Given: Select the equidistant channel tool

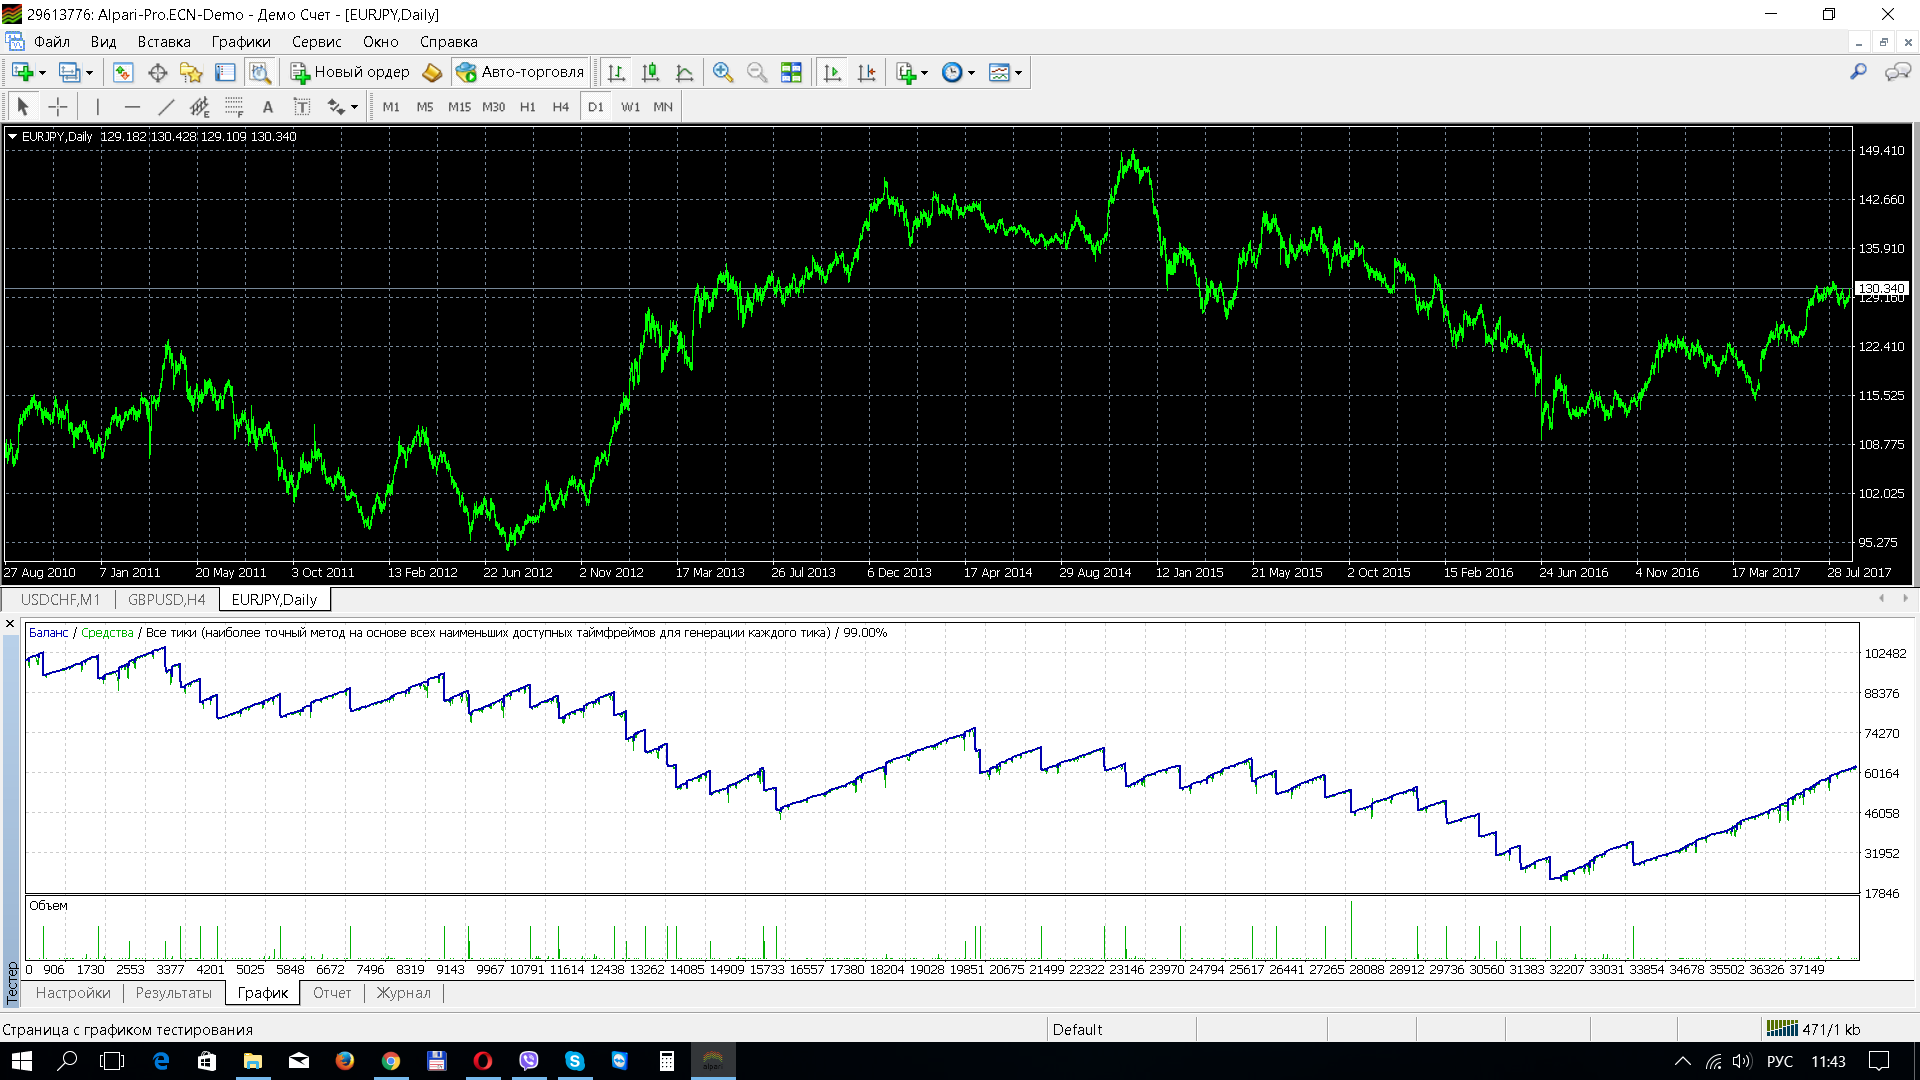Looking at the screenshot, I should tap(200, 107).
